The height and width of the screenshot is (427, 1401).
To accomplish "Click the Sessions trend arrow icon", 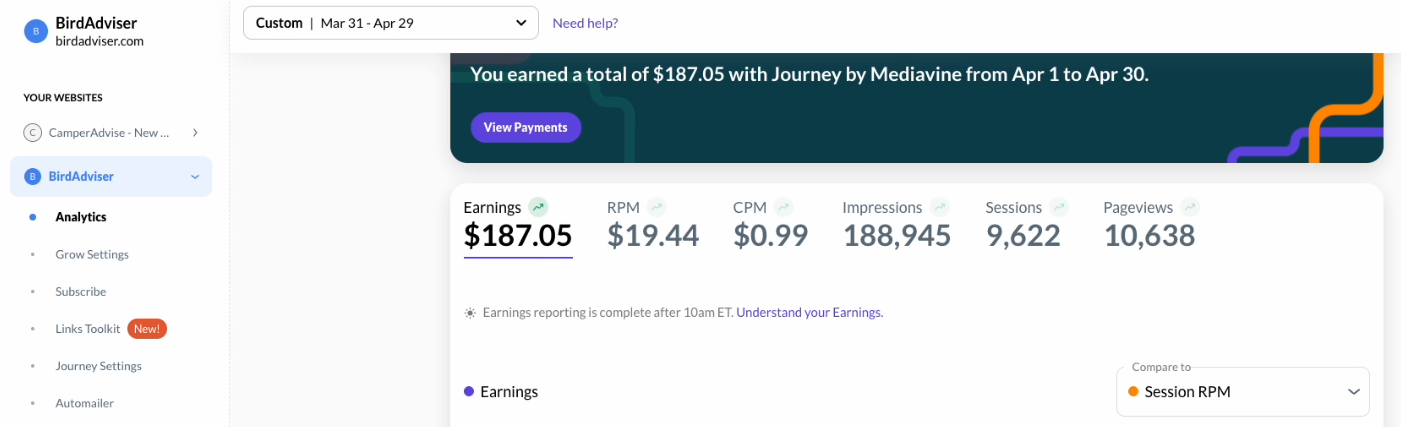I will [x=1059, y=208].
